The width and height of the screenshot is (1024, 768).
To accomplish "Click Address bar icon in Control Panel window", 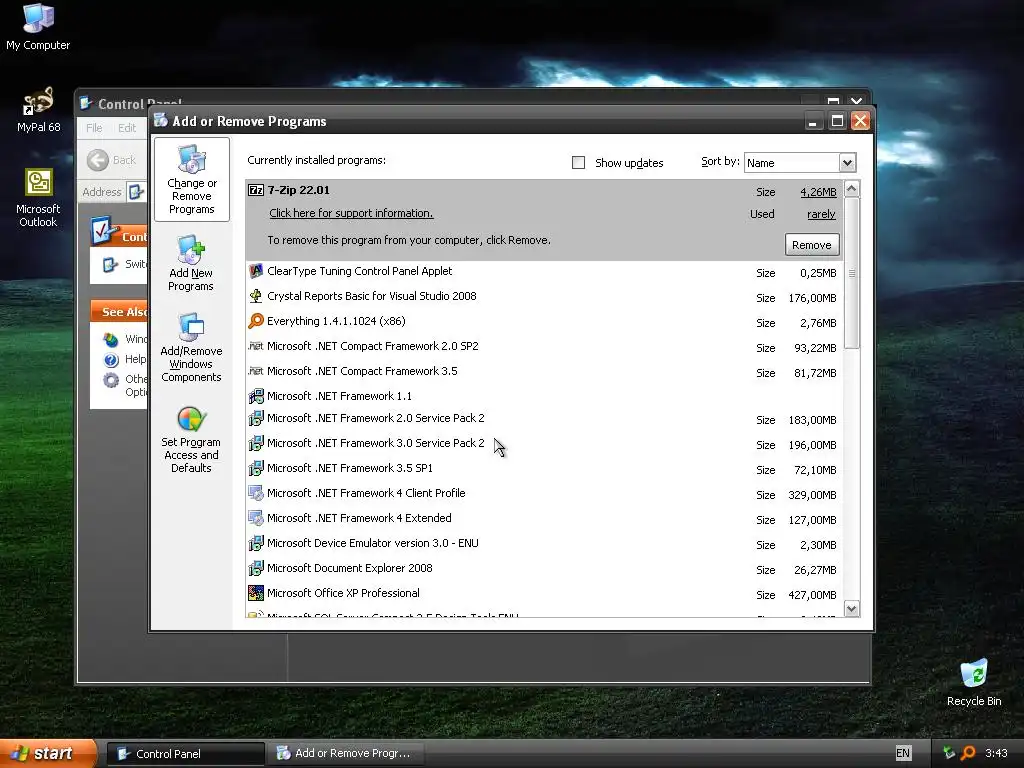I will click(x=136, y=192).
